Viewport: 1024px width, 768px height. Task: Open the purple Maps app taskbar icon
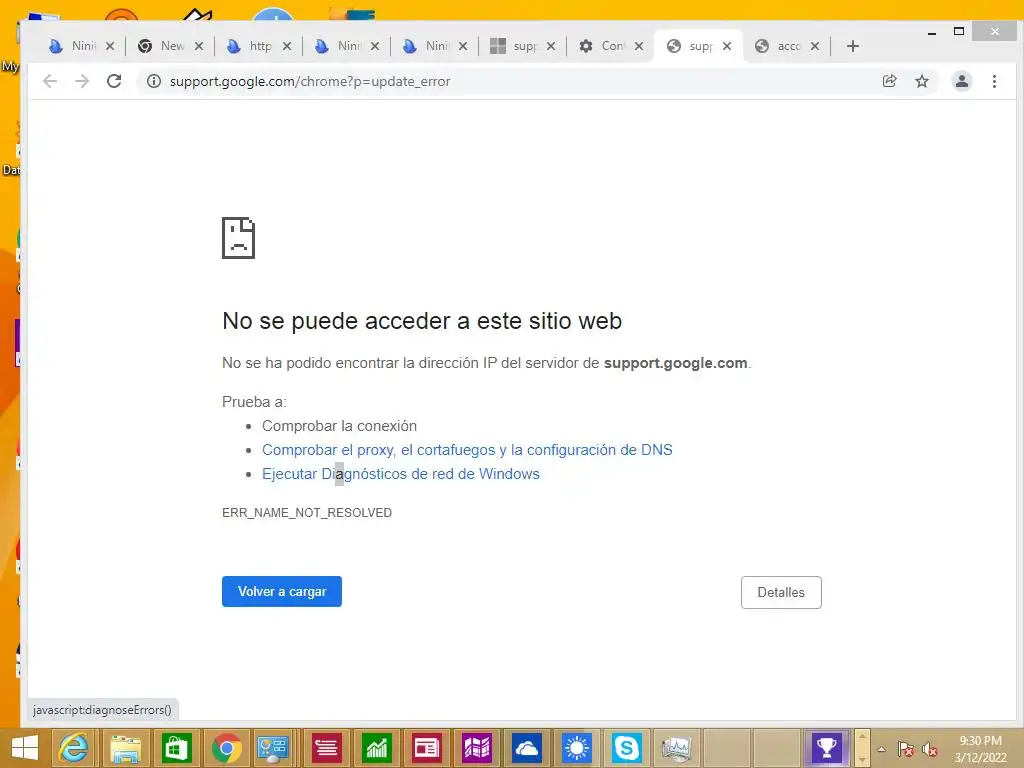pyautogui.click(x=477, y=748)
